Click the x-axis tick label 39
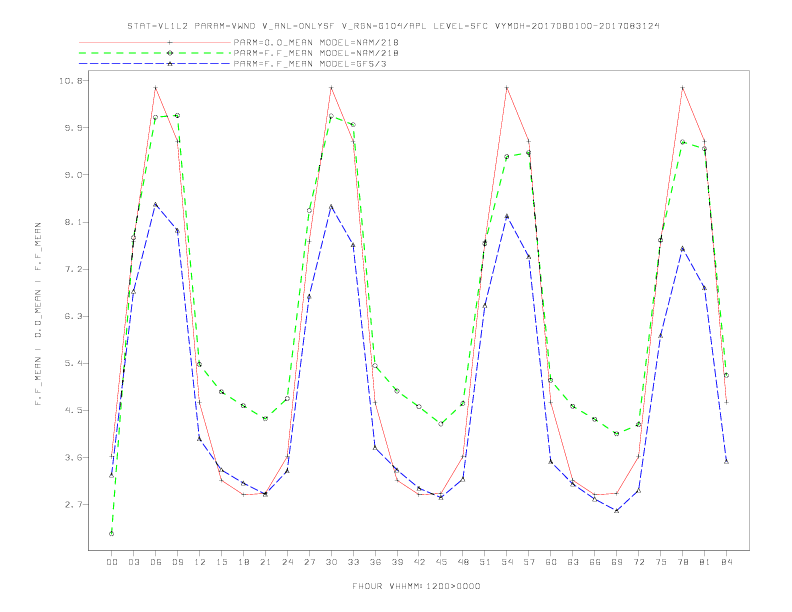This screenshot has height=612, width=792. (397, 562)
